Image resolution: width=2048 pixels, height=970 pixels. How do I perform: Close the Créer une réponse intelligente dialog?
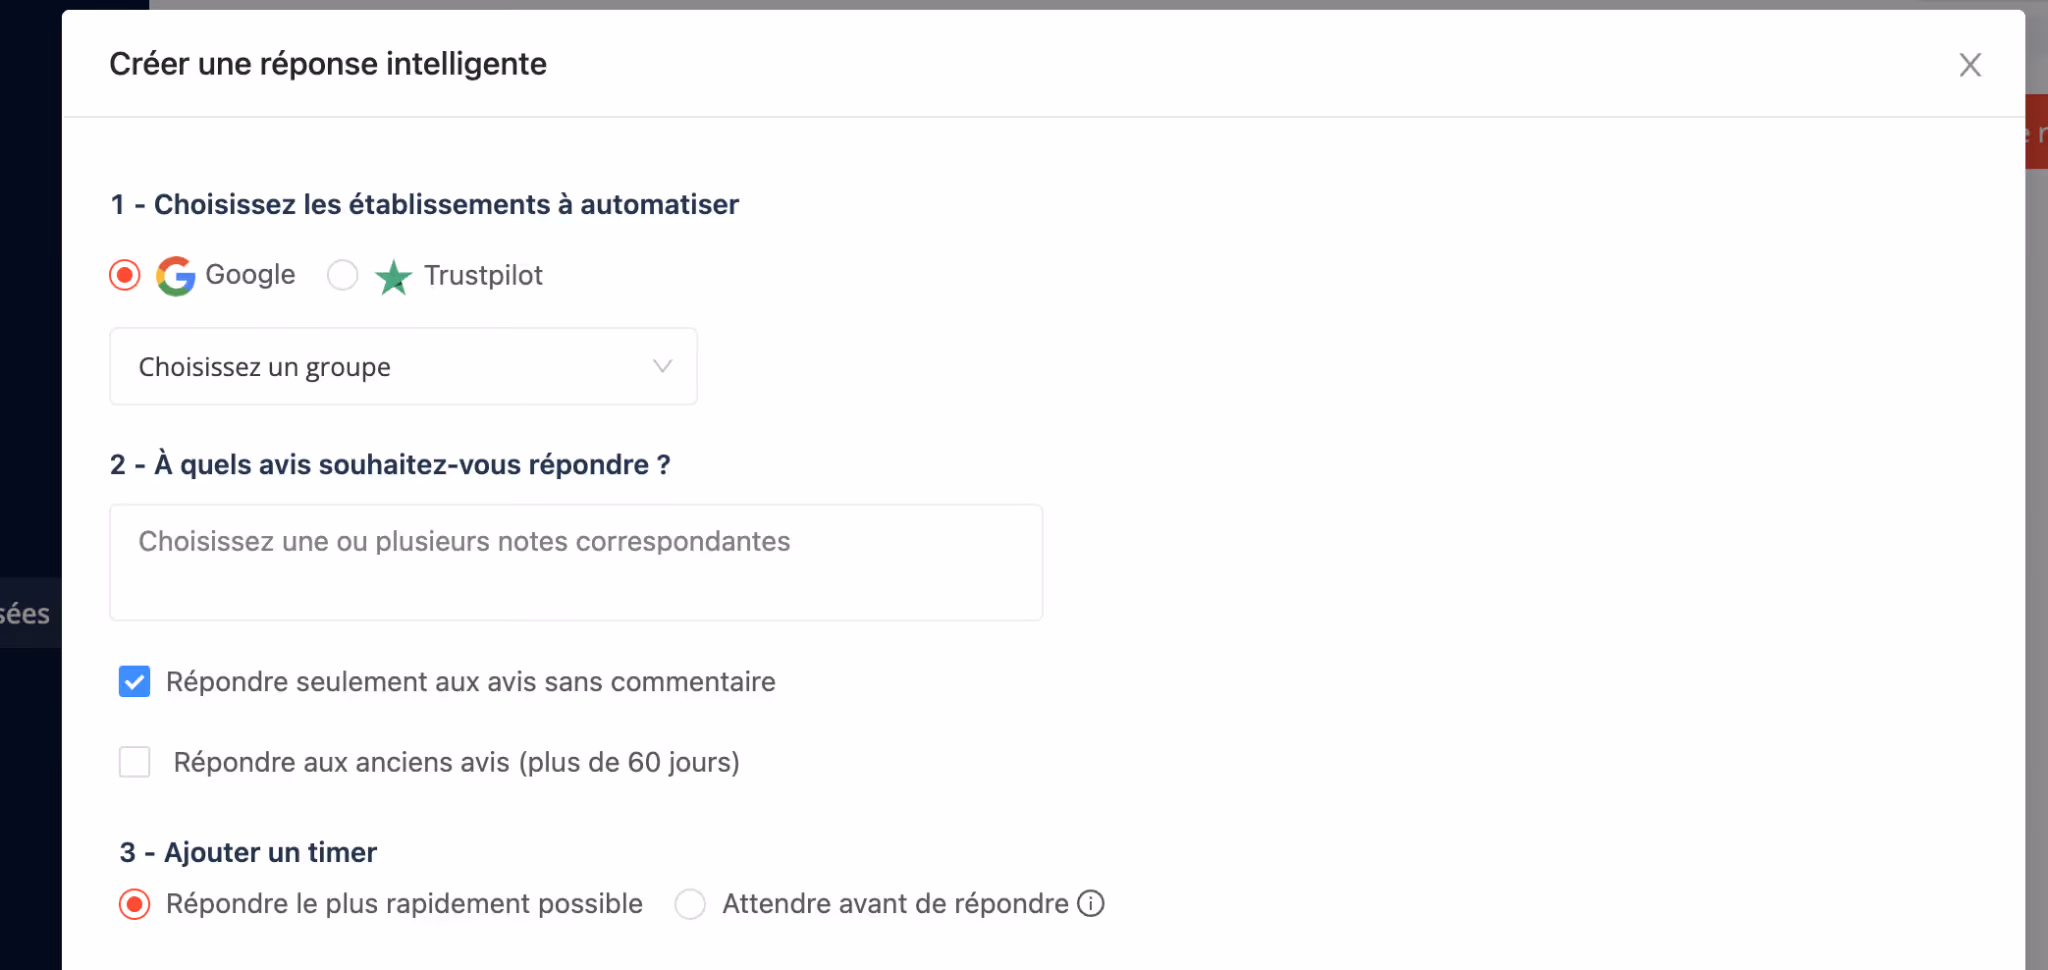pos(1970,65)
